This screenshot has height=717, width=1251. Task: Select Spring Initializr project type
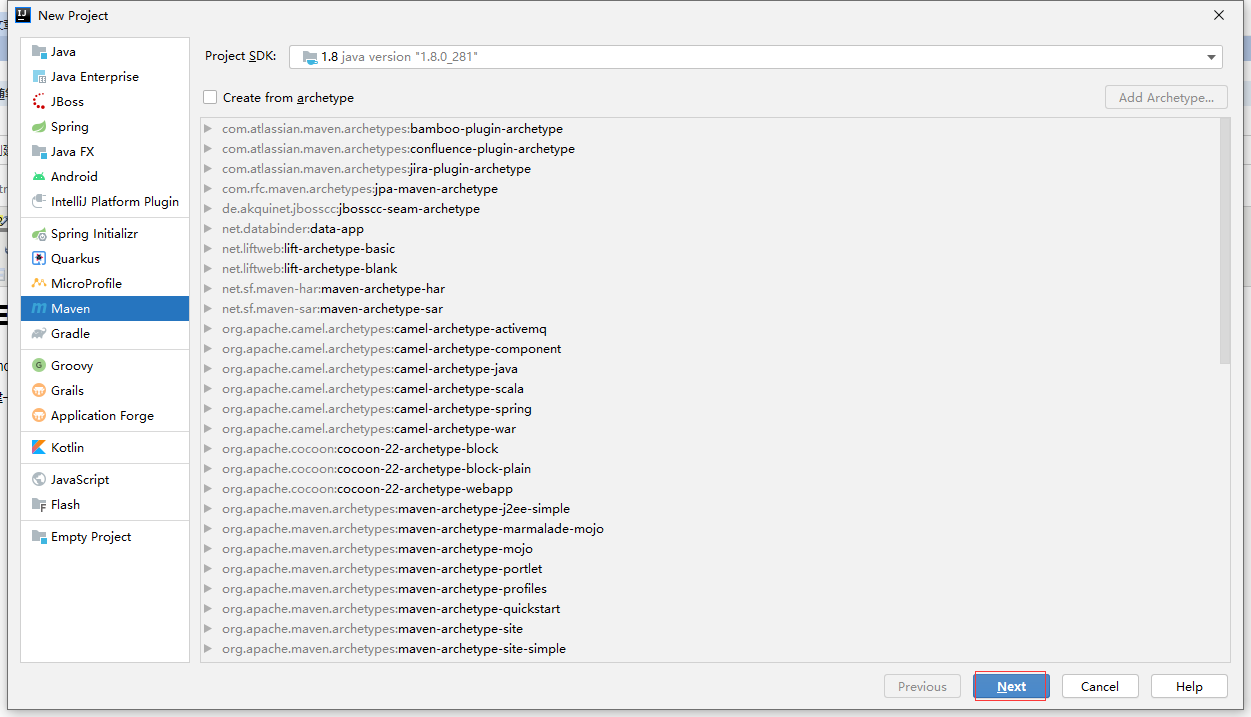pyautogui.click(x=105, y=234)
